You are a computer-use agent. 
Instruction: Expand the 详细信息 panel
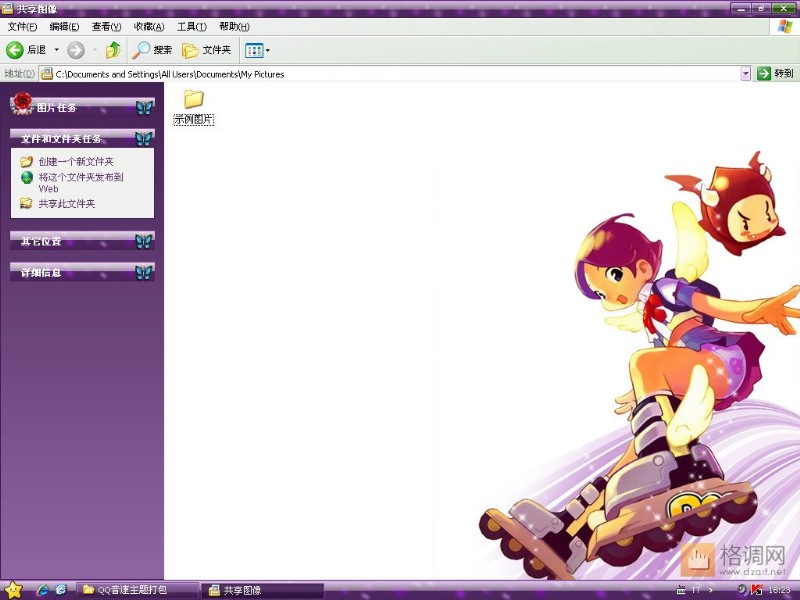(82, 272)
